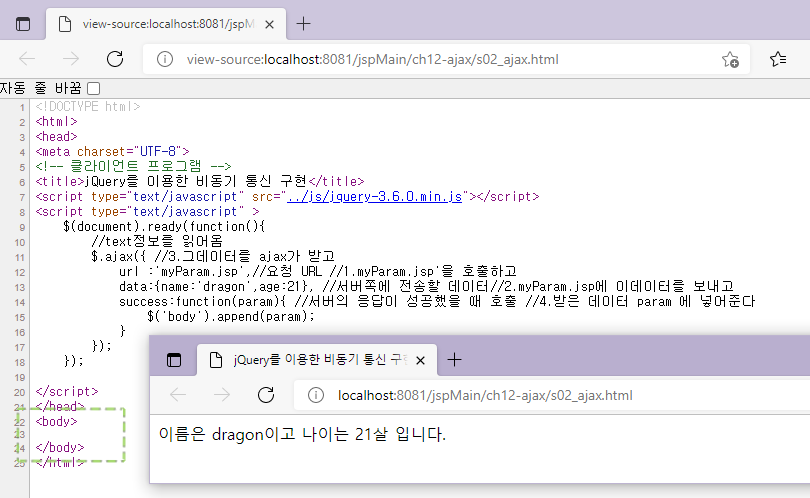This screenshot has height=498, width=810.
Task: Focus the view-source address bar
Action: pyautogui.click(x=447, y=59)
